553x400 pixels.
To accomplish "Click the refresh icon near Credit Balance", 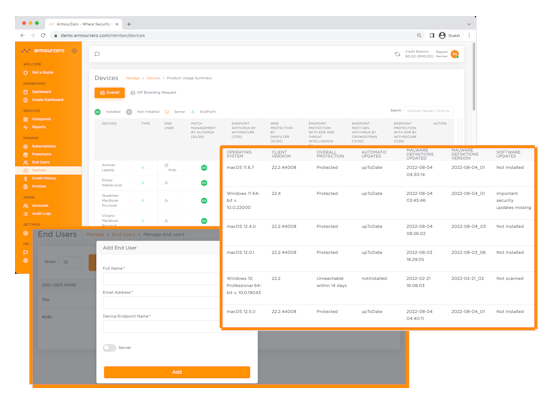I will coord(397,54).
